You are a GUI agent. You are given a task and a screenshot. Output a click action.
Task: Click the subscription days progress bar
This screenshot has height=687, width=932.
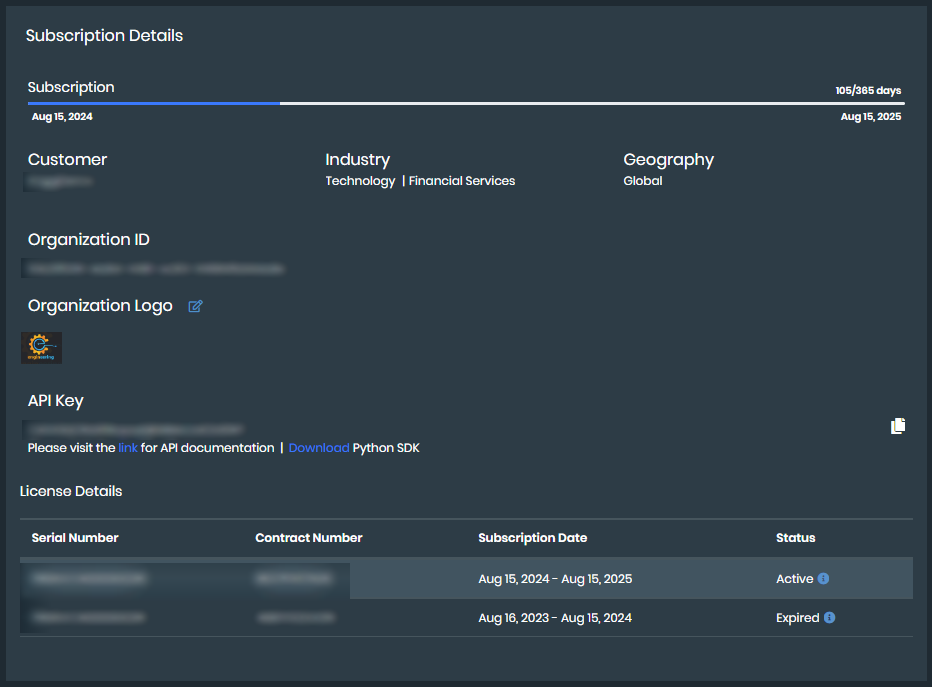tap(466, 102)
